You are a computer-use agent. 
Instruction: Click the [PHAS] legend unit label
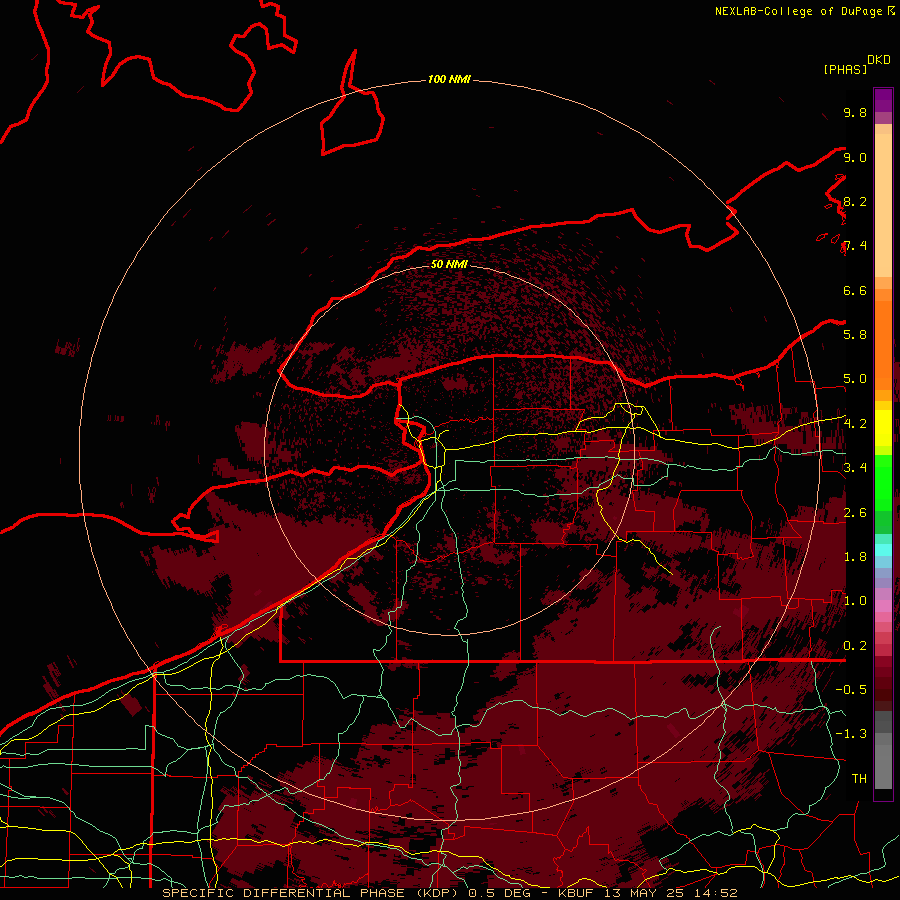pyautogui.click(x=845, y=69)
